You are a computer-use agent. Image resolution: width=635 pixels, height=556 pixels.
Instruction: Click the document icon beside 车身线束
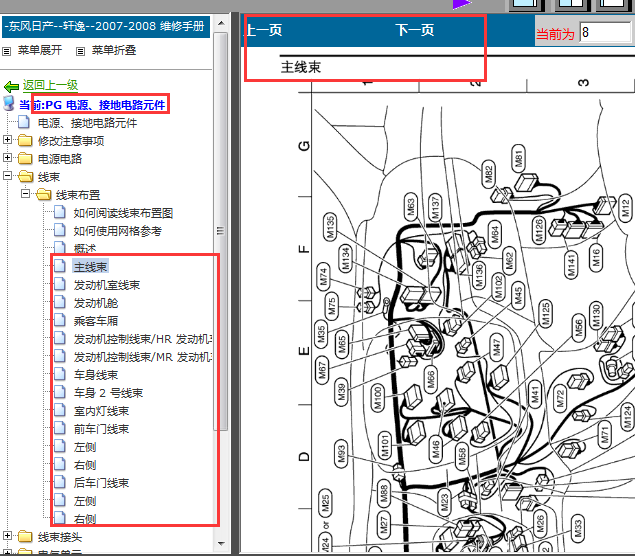[x=60, y=374]
